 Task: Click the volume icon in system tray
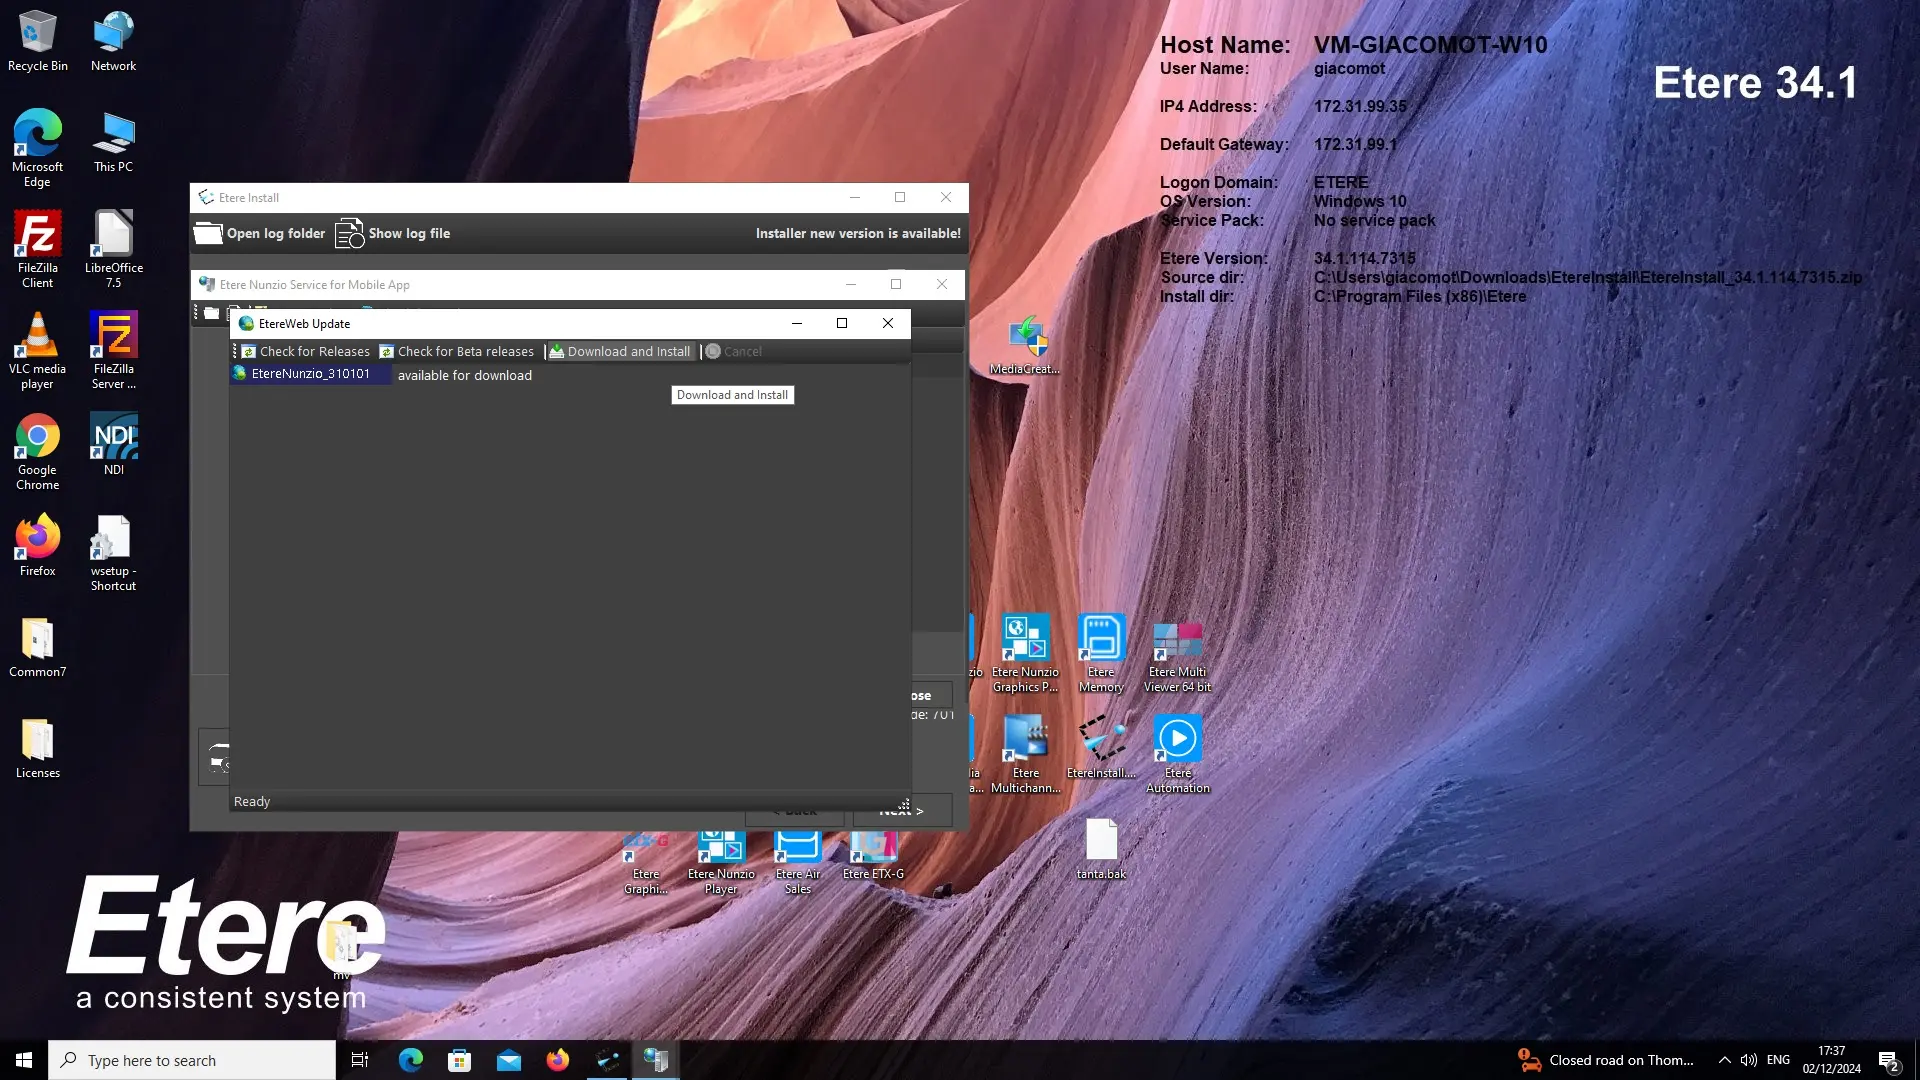point(1748,1060)
